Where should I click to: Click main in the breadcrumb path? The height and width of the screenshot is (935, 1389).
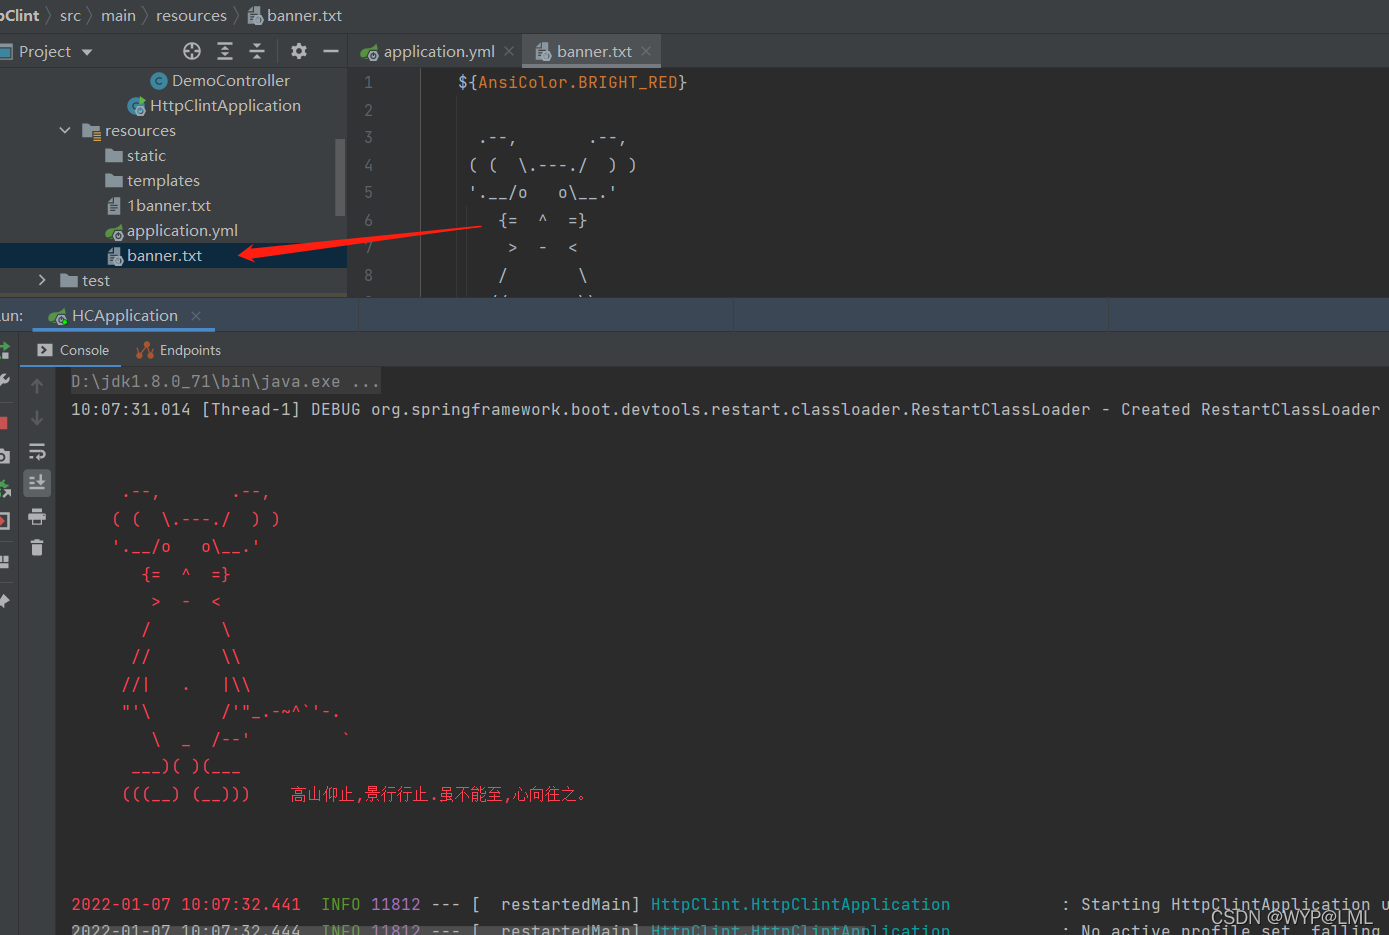[118, 15]
